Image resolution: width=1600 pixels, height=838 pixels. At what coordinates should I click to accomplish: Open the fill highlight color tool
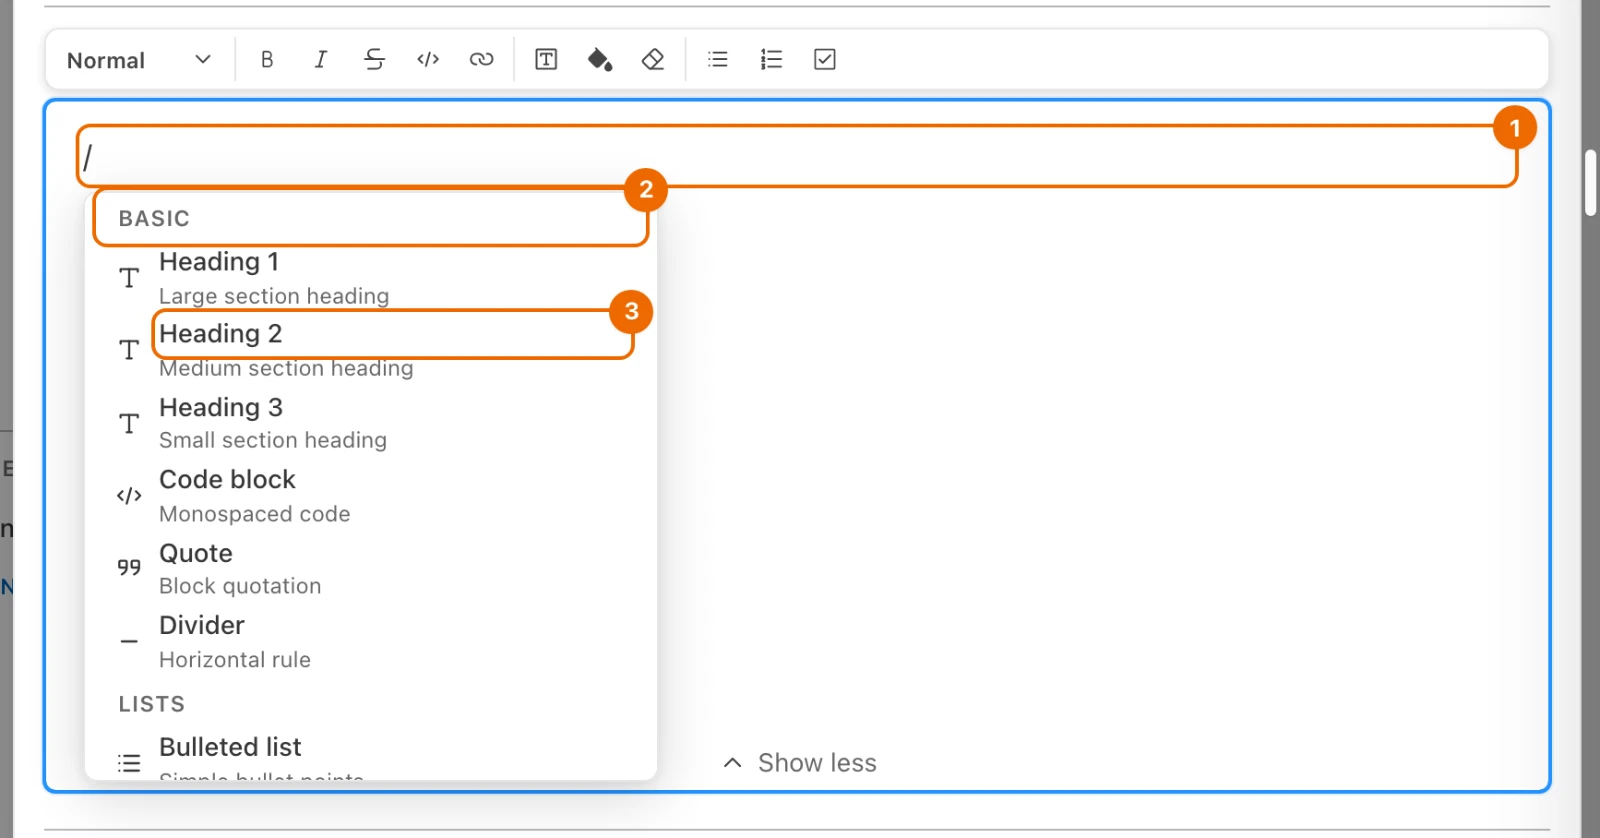[600, 60]
